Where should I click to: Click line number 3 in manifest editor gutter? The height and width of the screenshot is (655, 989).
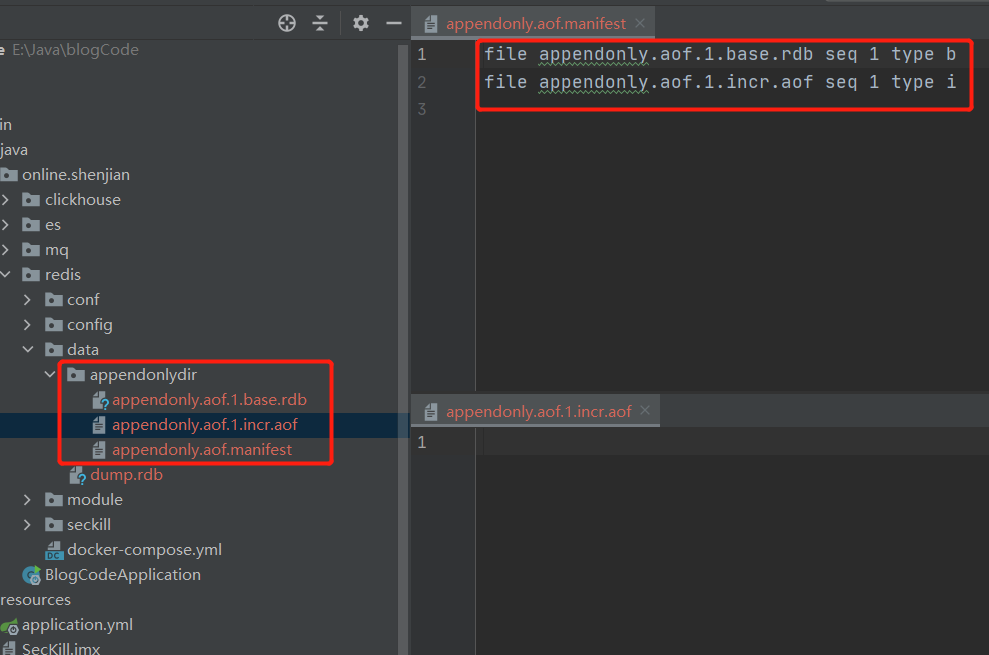pyautogui.click(x=422, y=109)
